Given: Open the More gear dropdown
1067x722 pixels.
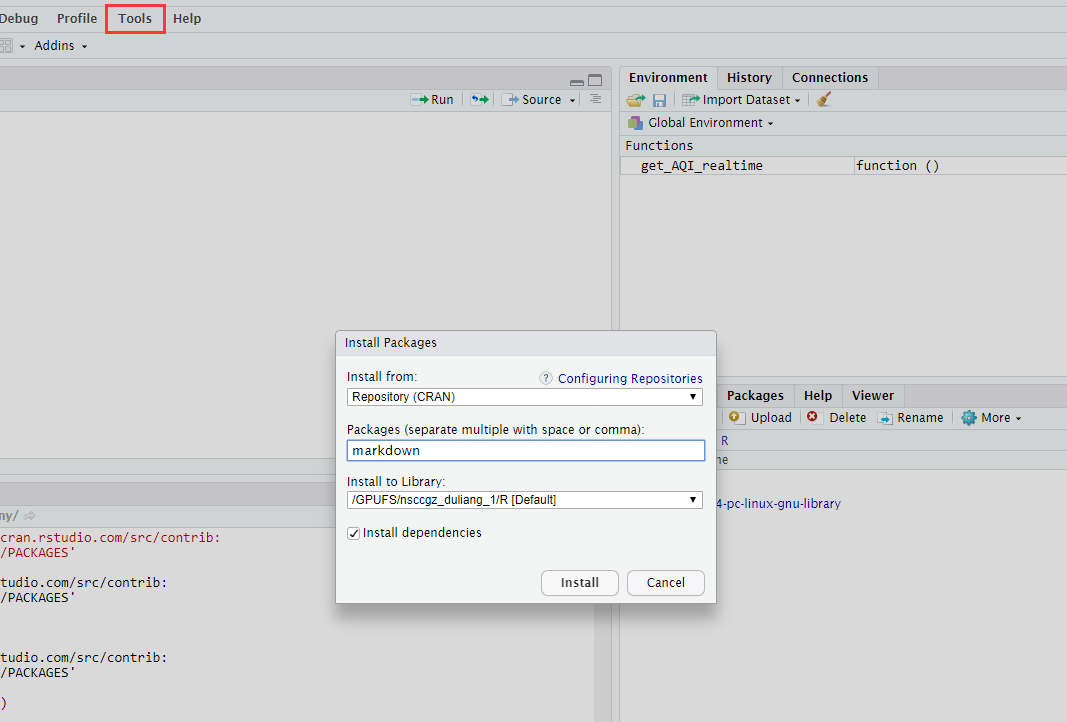Looking at the screenshot, I should click(991, 418).
